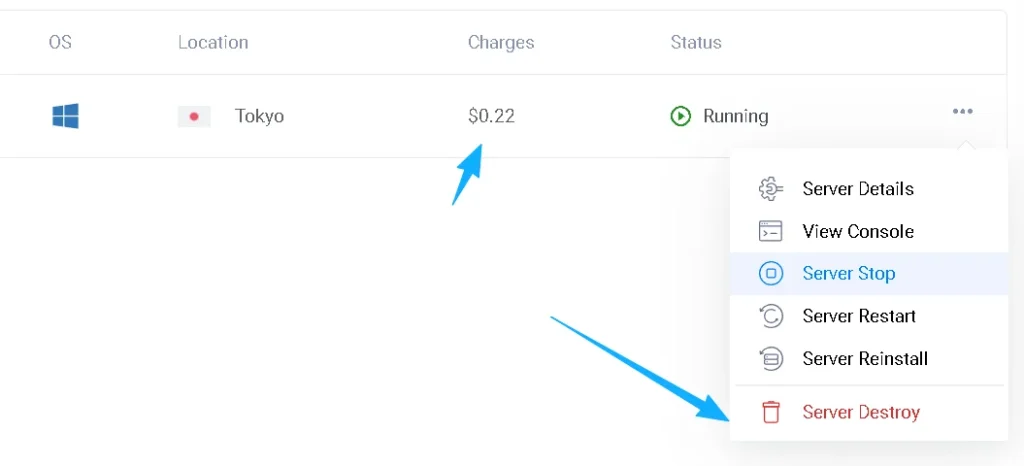Click the $0.22 charges value
Viewport: 1024px width, 466px height.
pos(491,116)
